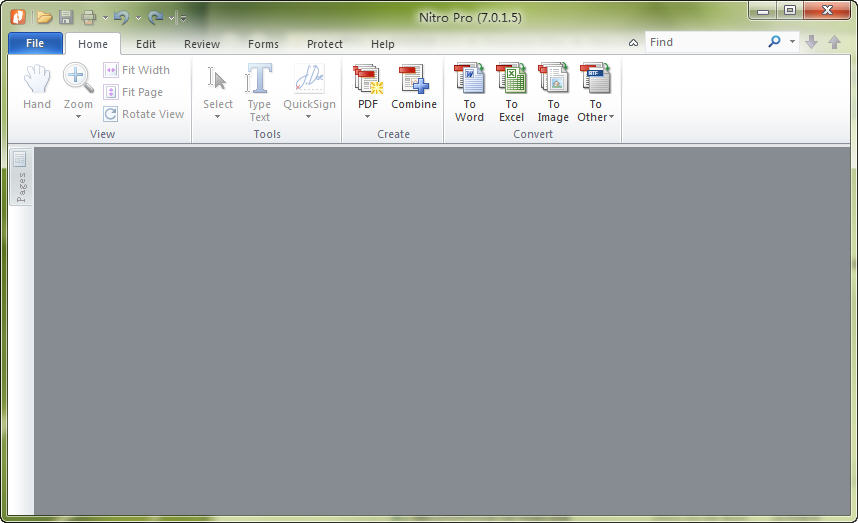This screenshot has height=523, width=858.
Task: Click the Nitro Pro (7.0.1.5) title text
Action: pyautogui.click(x=470, y=18)
